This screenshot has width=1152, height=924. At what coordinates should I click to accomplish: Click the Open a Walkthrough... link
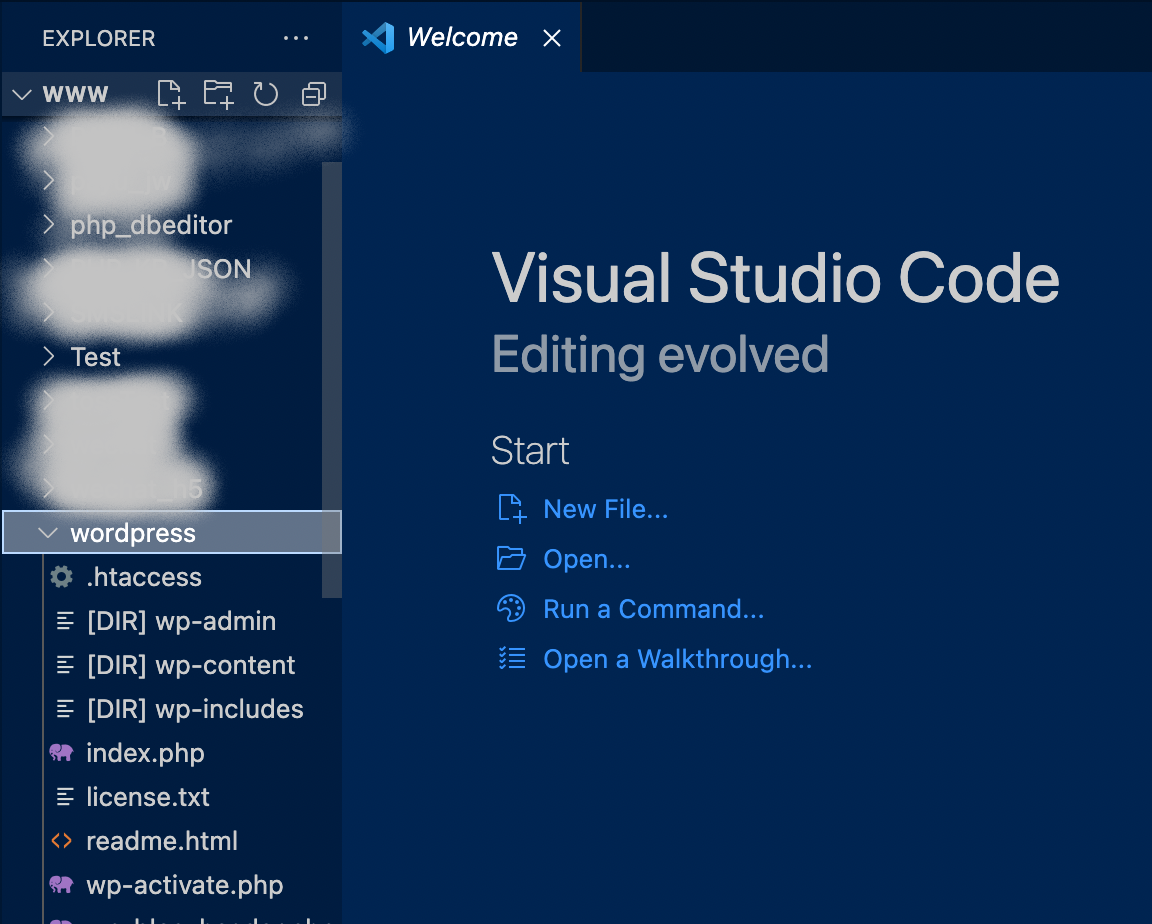[x=677, y=659]
